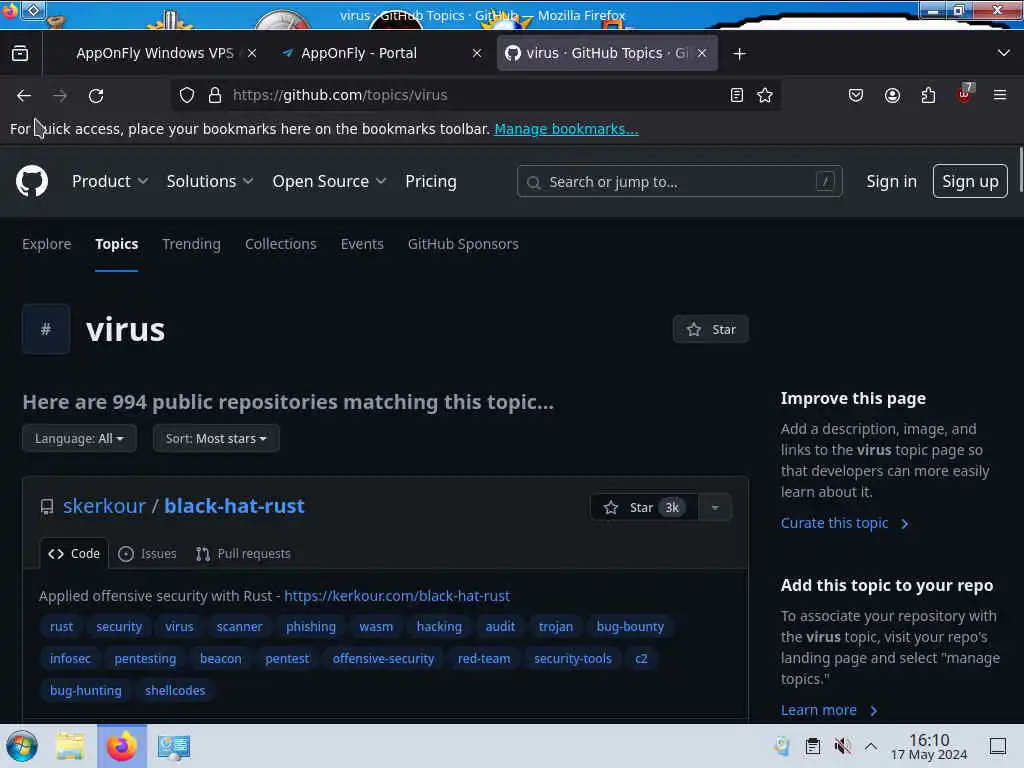Open the skerkour user profile link
The width and height of the screenshot is (1024, 768).
(104, 506)
